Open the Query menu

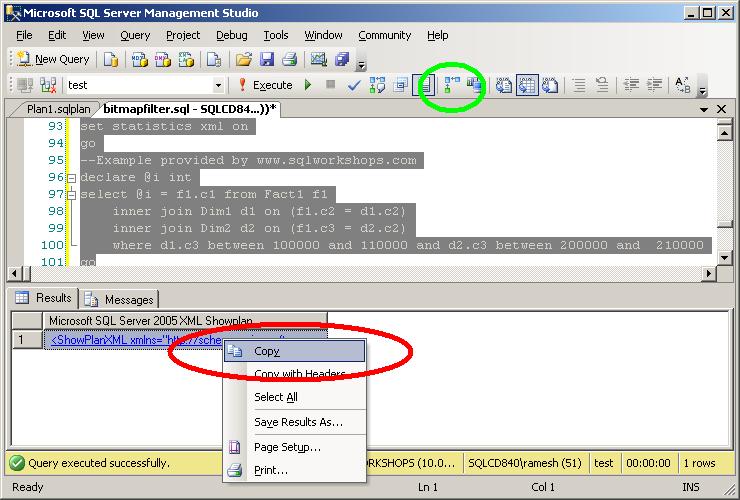pyautogui.click(x=135, y=35)
